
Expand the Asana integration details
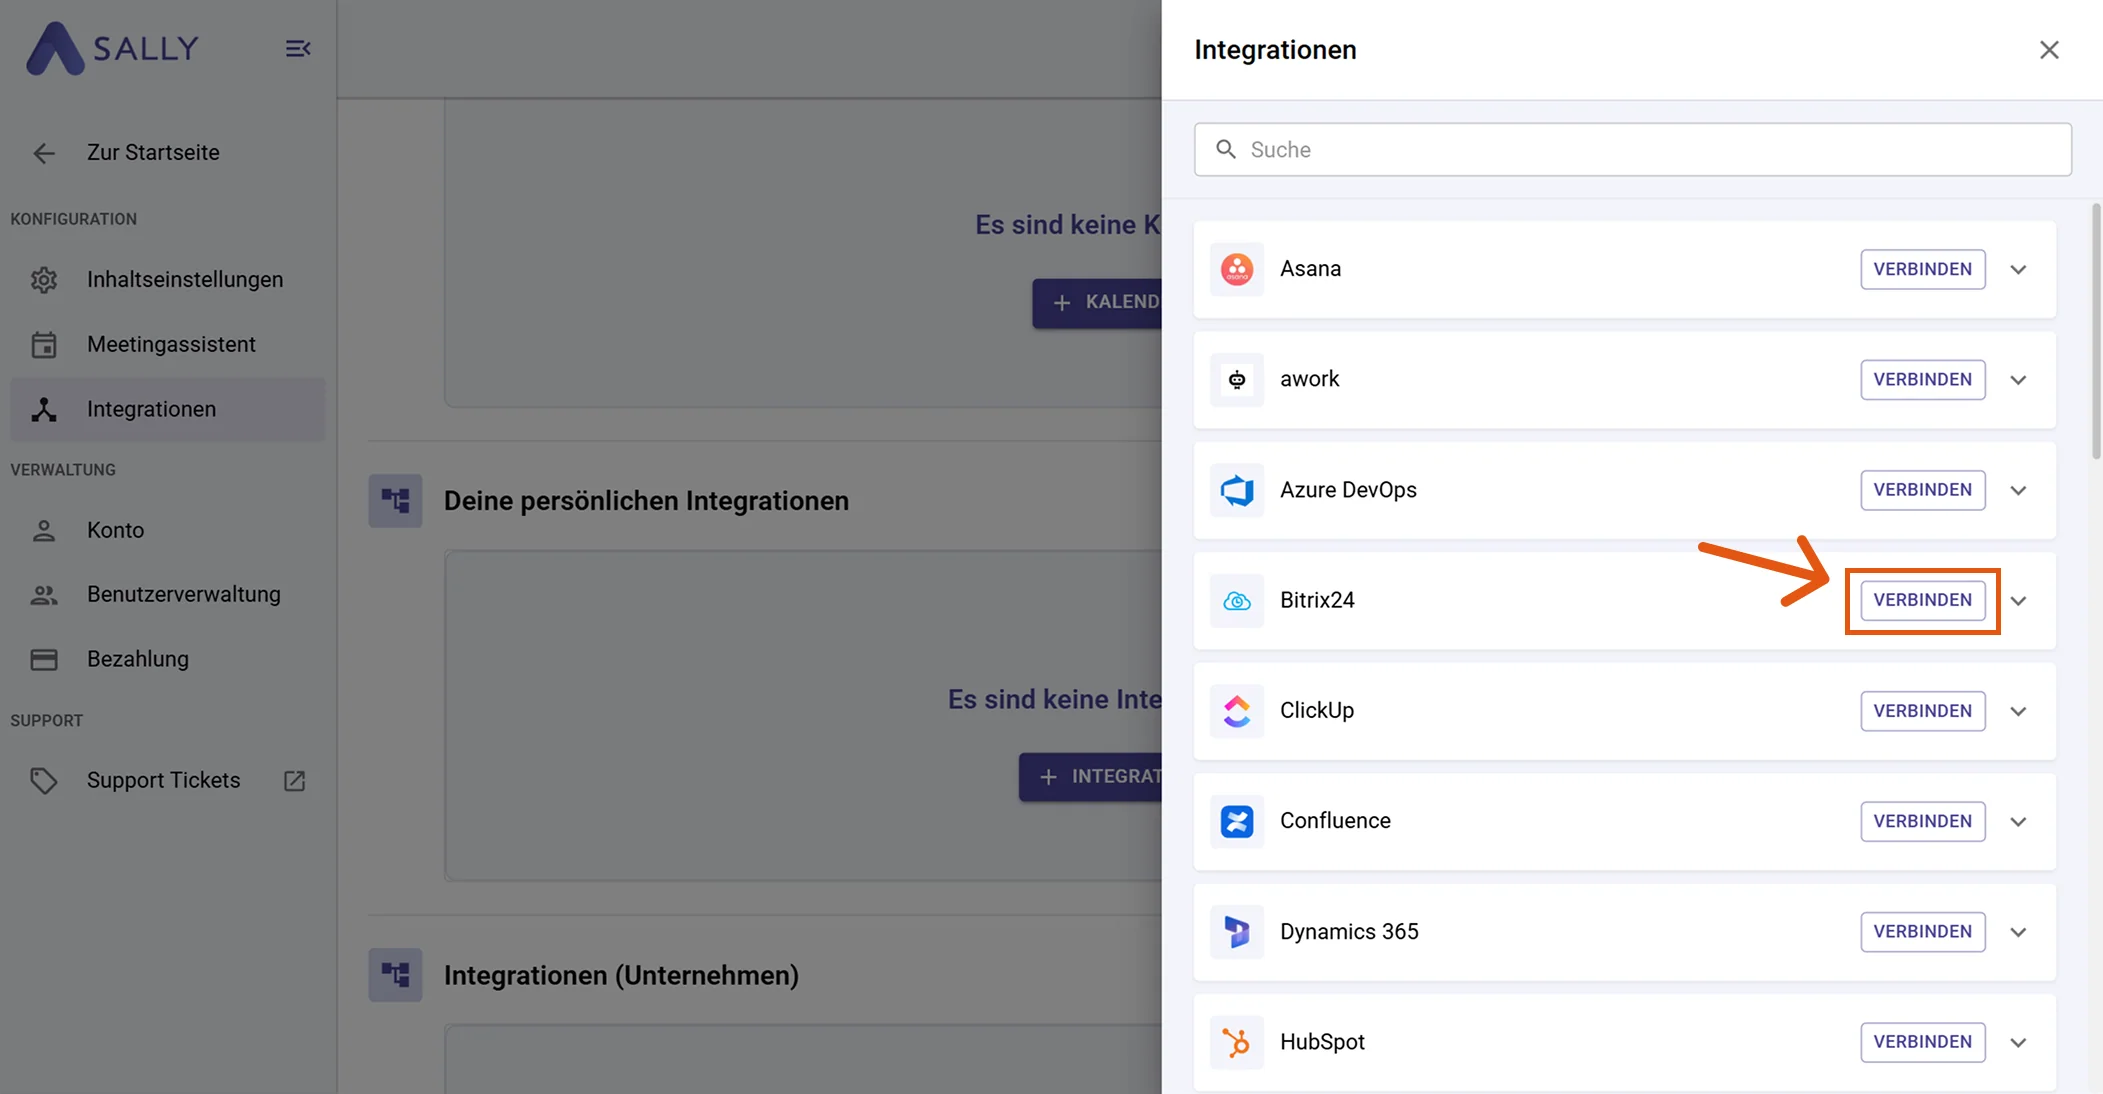(x=2018, y=269)
